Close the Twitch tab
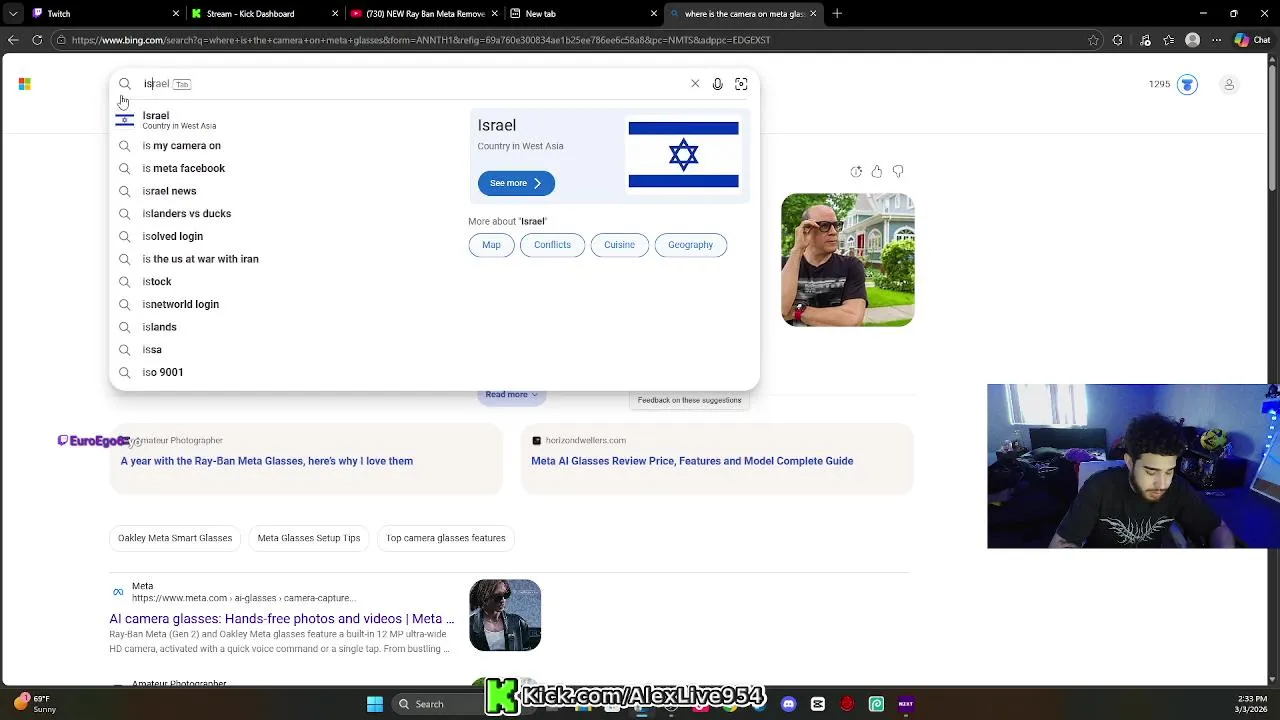This screenshot has height=720, width=1280. click(176, 14)
